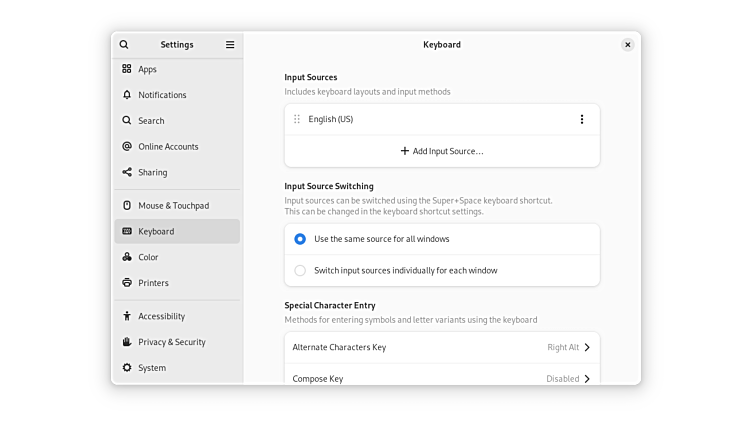Select 'Switch input sources individually for each window'
The width and height of the screenshot is (752, 423).
(300, 270)
